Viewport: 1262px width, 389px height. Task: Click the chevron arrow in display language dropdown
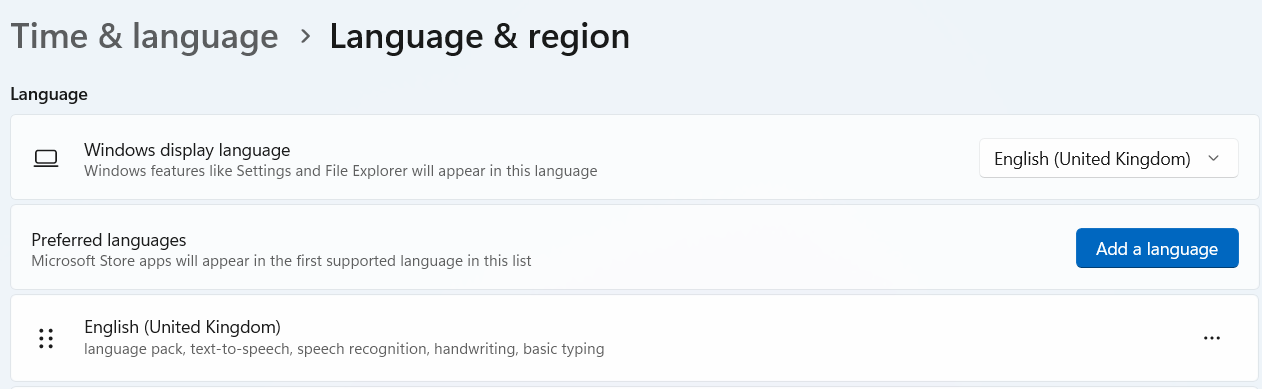[1213, 158]
